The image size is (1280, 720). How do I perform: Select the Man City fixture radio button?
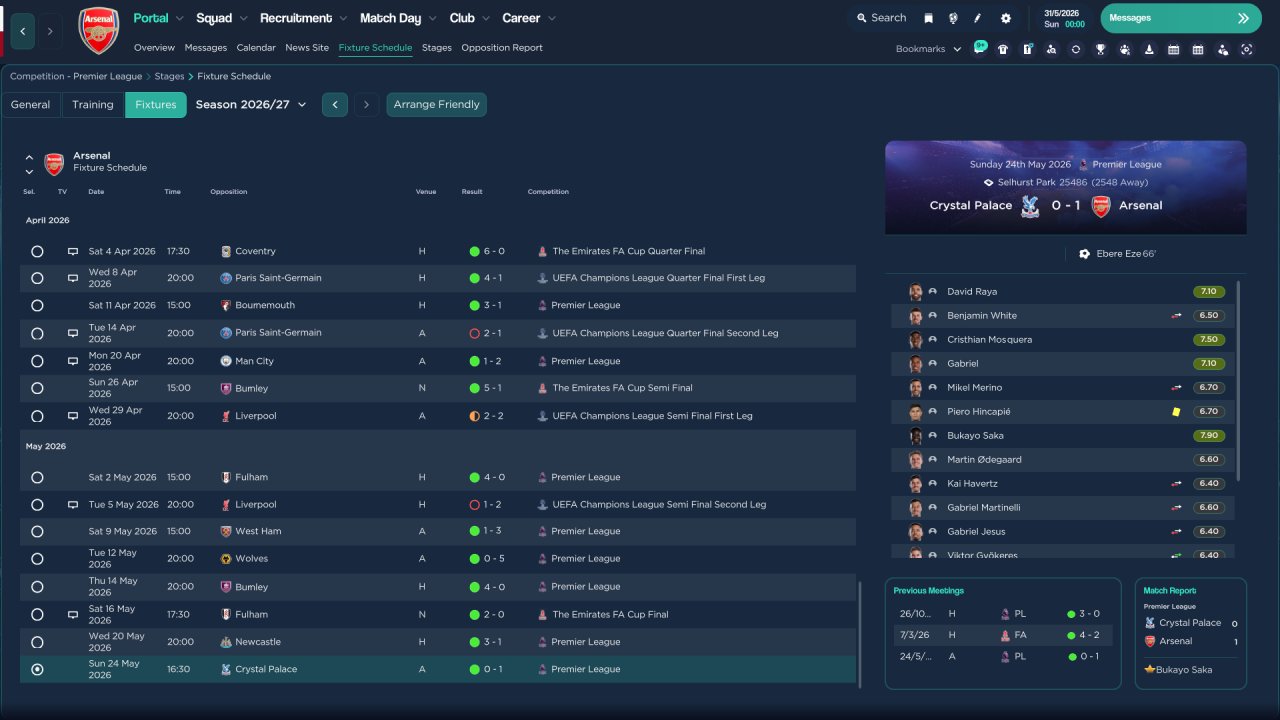[37, 361]
